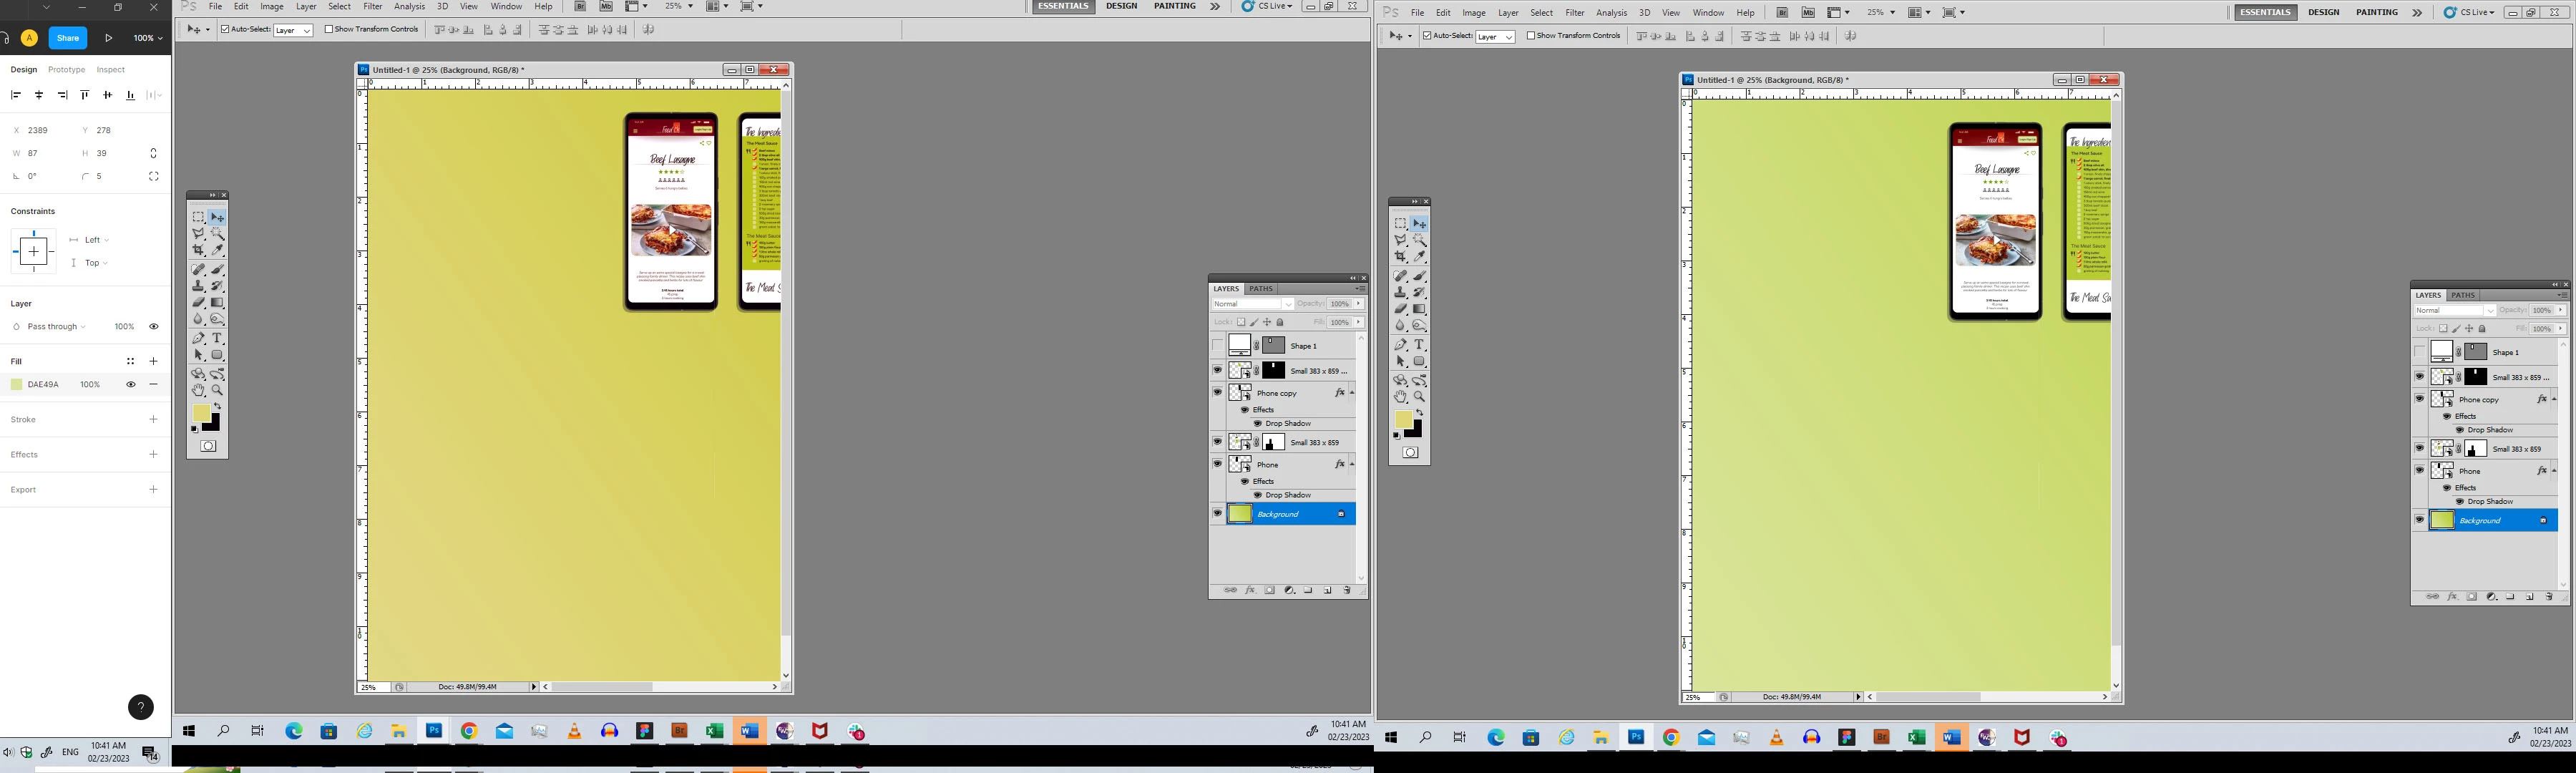Viewport: 2576px width, 773px height.
Task: Select Type tool in yellow-canvas Photoshop toolbox
Action: 217,338
